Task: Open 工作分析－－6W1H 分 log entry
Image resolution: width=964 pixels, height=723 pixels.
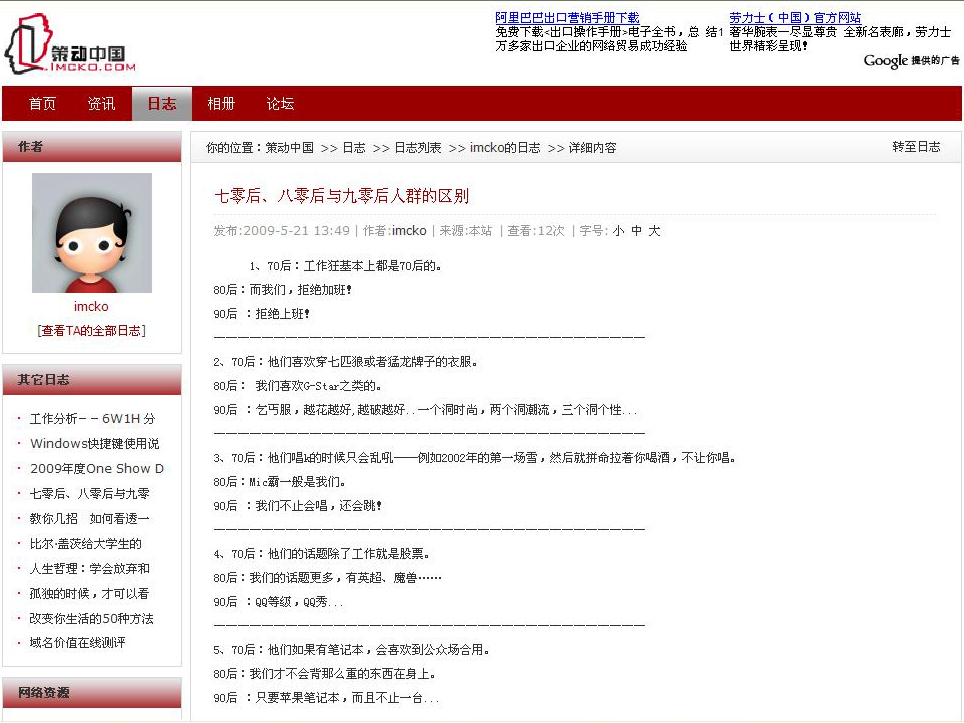Action: pos(92,419)
